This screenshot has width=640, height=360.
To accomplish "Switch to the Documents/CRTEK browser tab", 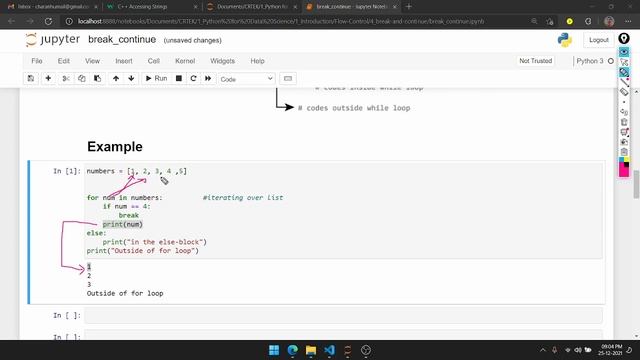I will click(x=252, y=7).
